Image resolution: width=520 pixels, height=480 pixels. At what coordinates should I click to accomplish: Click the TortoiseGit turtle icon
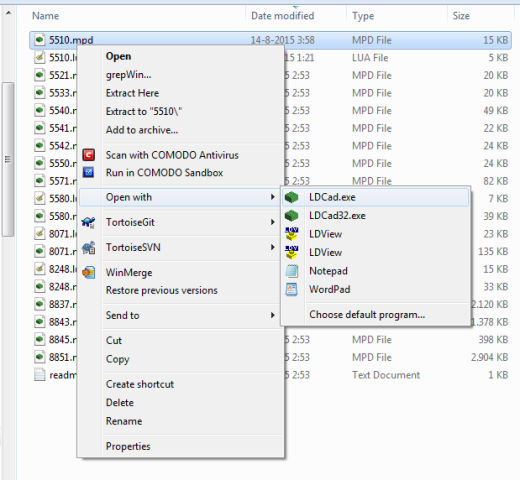click(x=88, y=222)
